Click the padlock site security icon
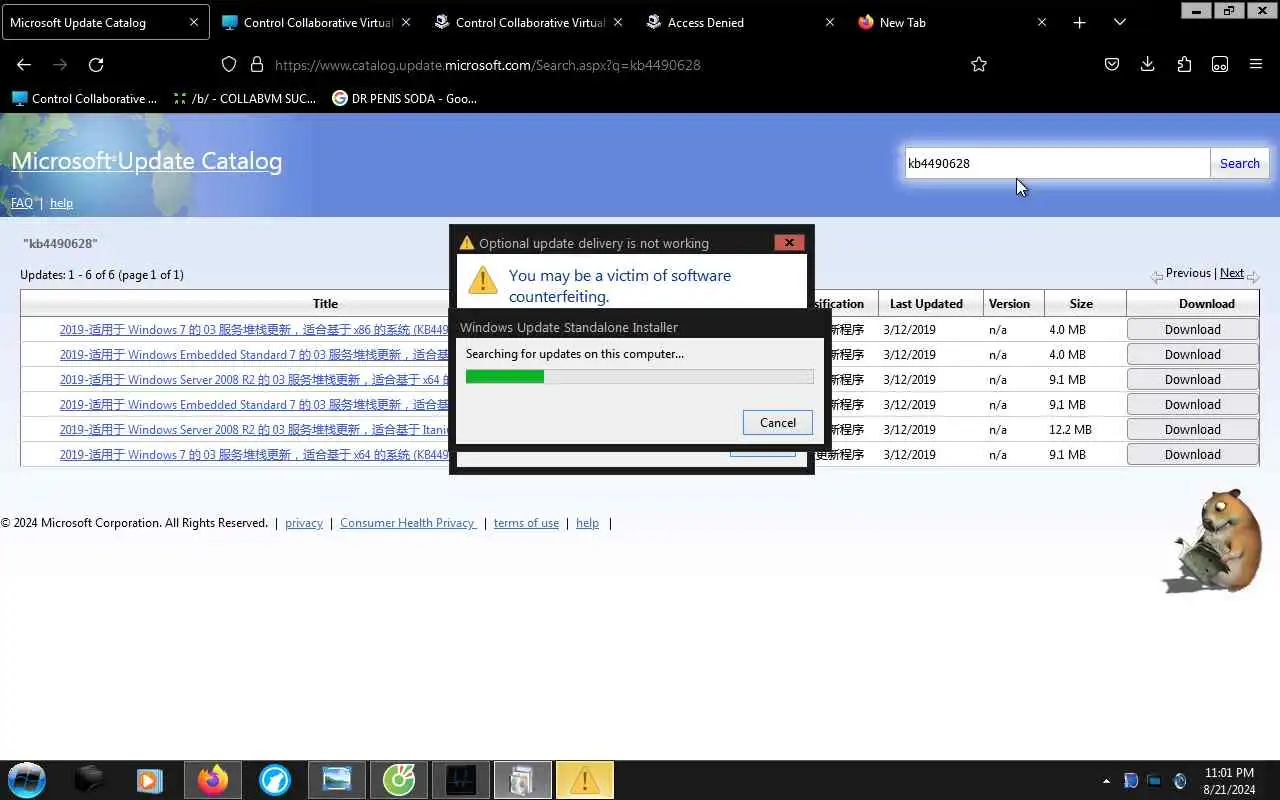The width and height of the screenshot is (1280, 800). pos(257,64)
